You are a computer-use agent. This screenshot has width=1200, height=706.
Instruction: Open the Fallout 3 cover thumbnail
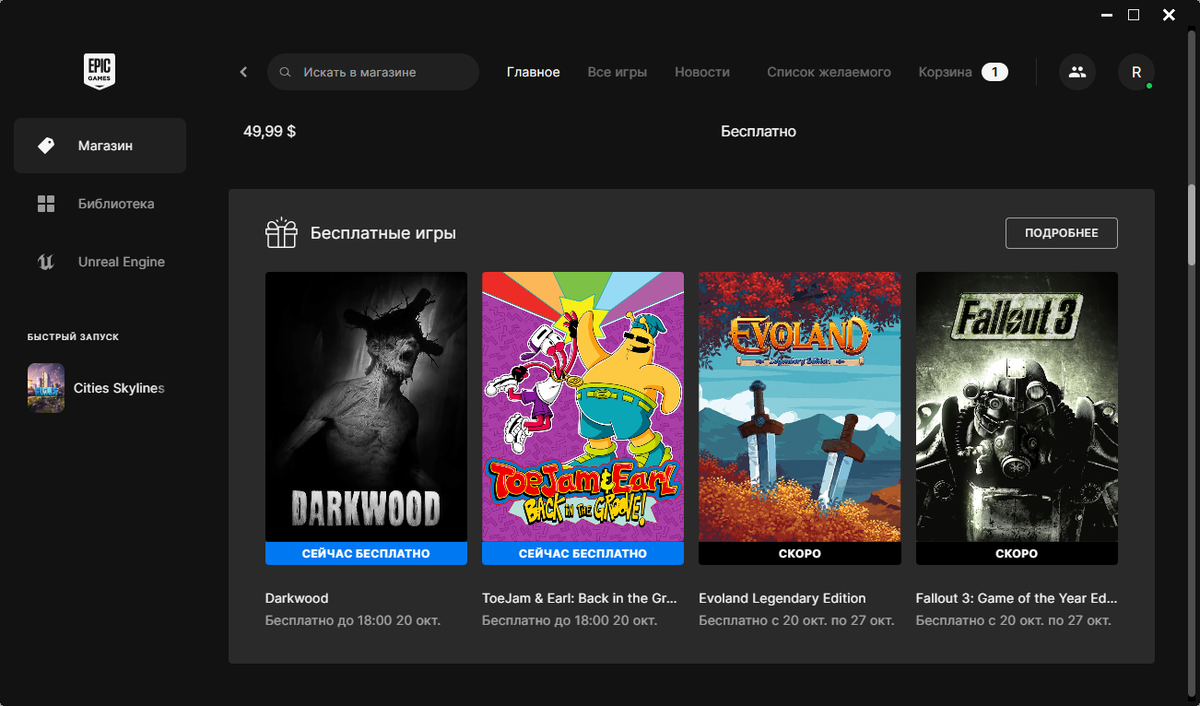(x=1017, y=407)
